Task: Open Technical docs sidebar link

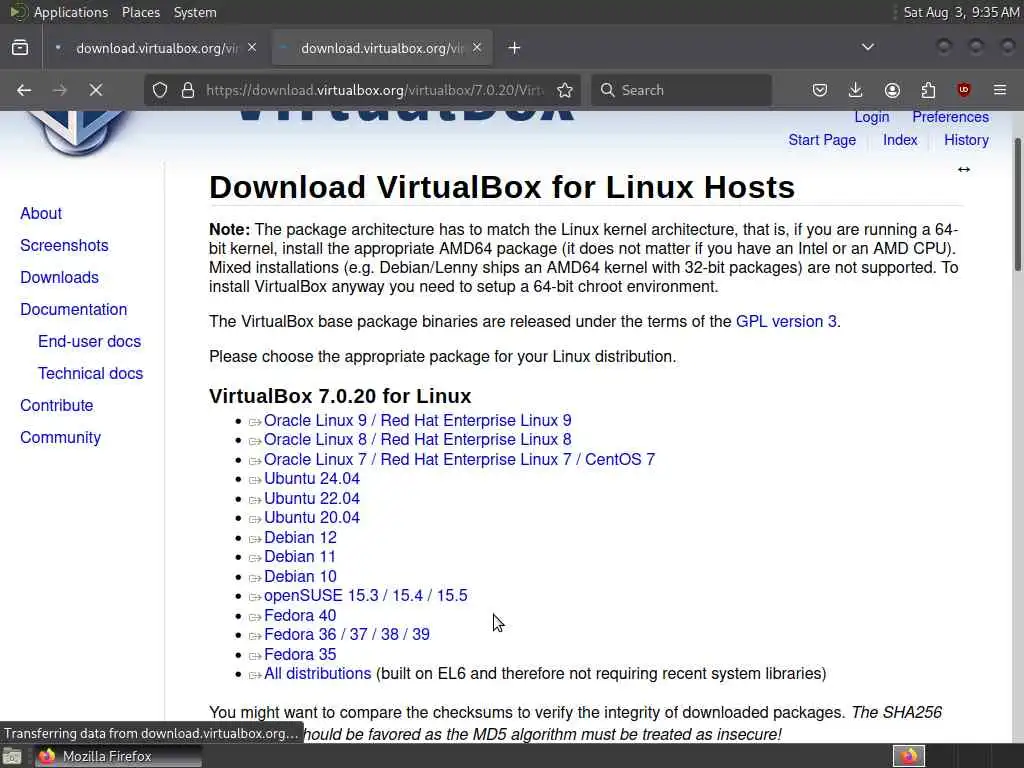Action: click(90, 374)
